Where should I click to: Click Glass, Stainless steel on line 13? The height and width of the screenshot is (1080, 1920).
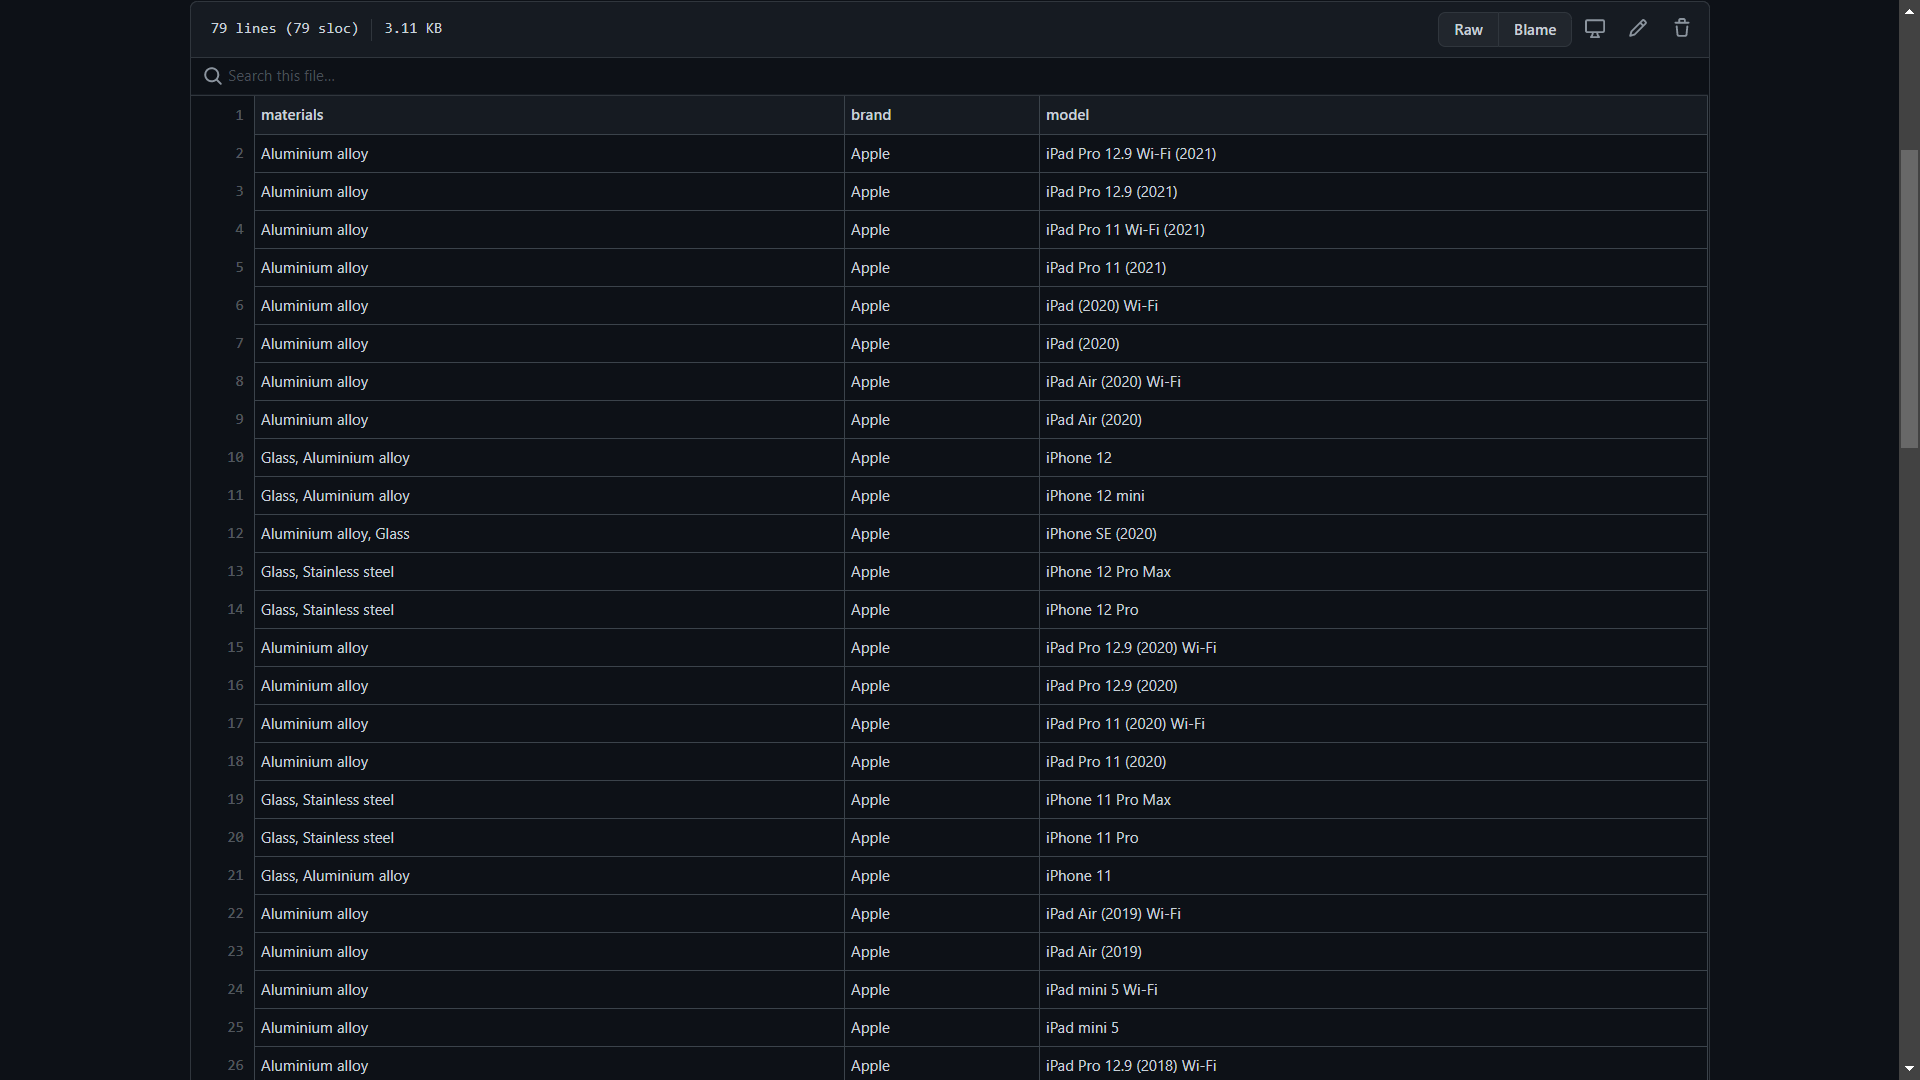pyautogui.click(x=327, y=572)
